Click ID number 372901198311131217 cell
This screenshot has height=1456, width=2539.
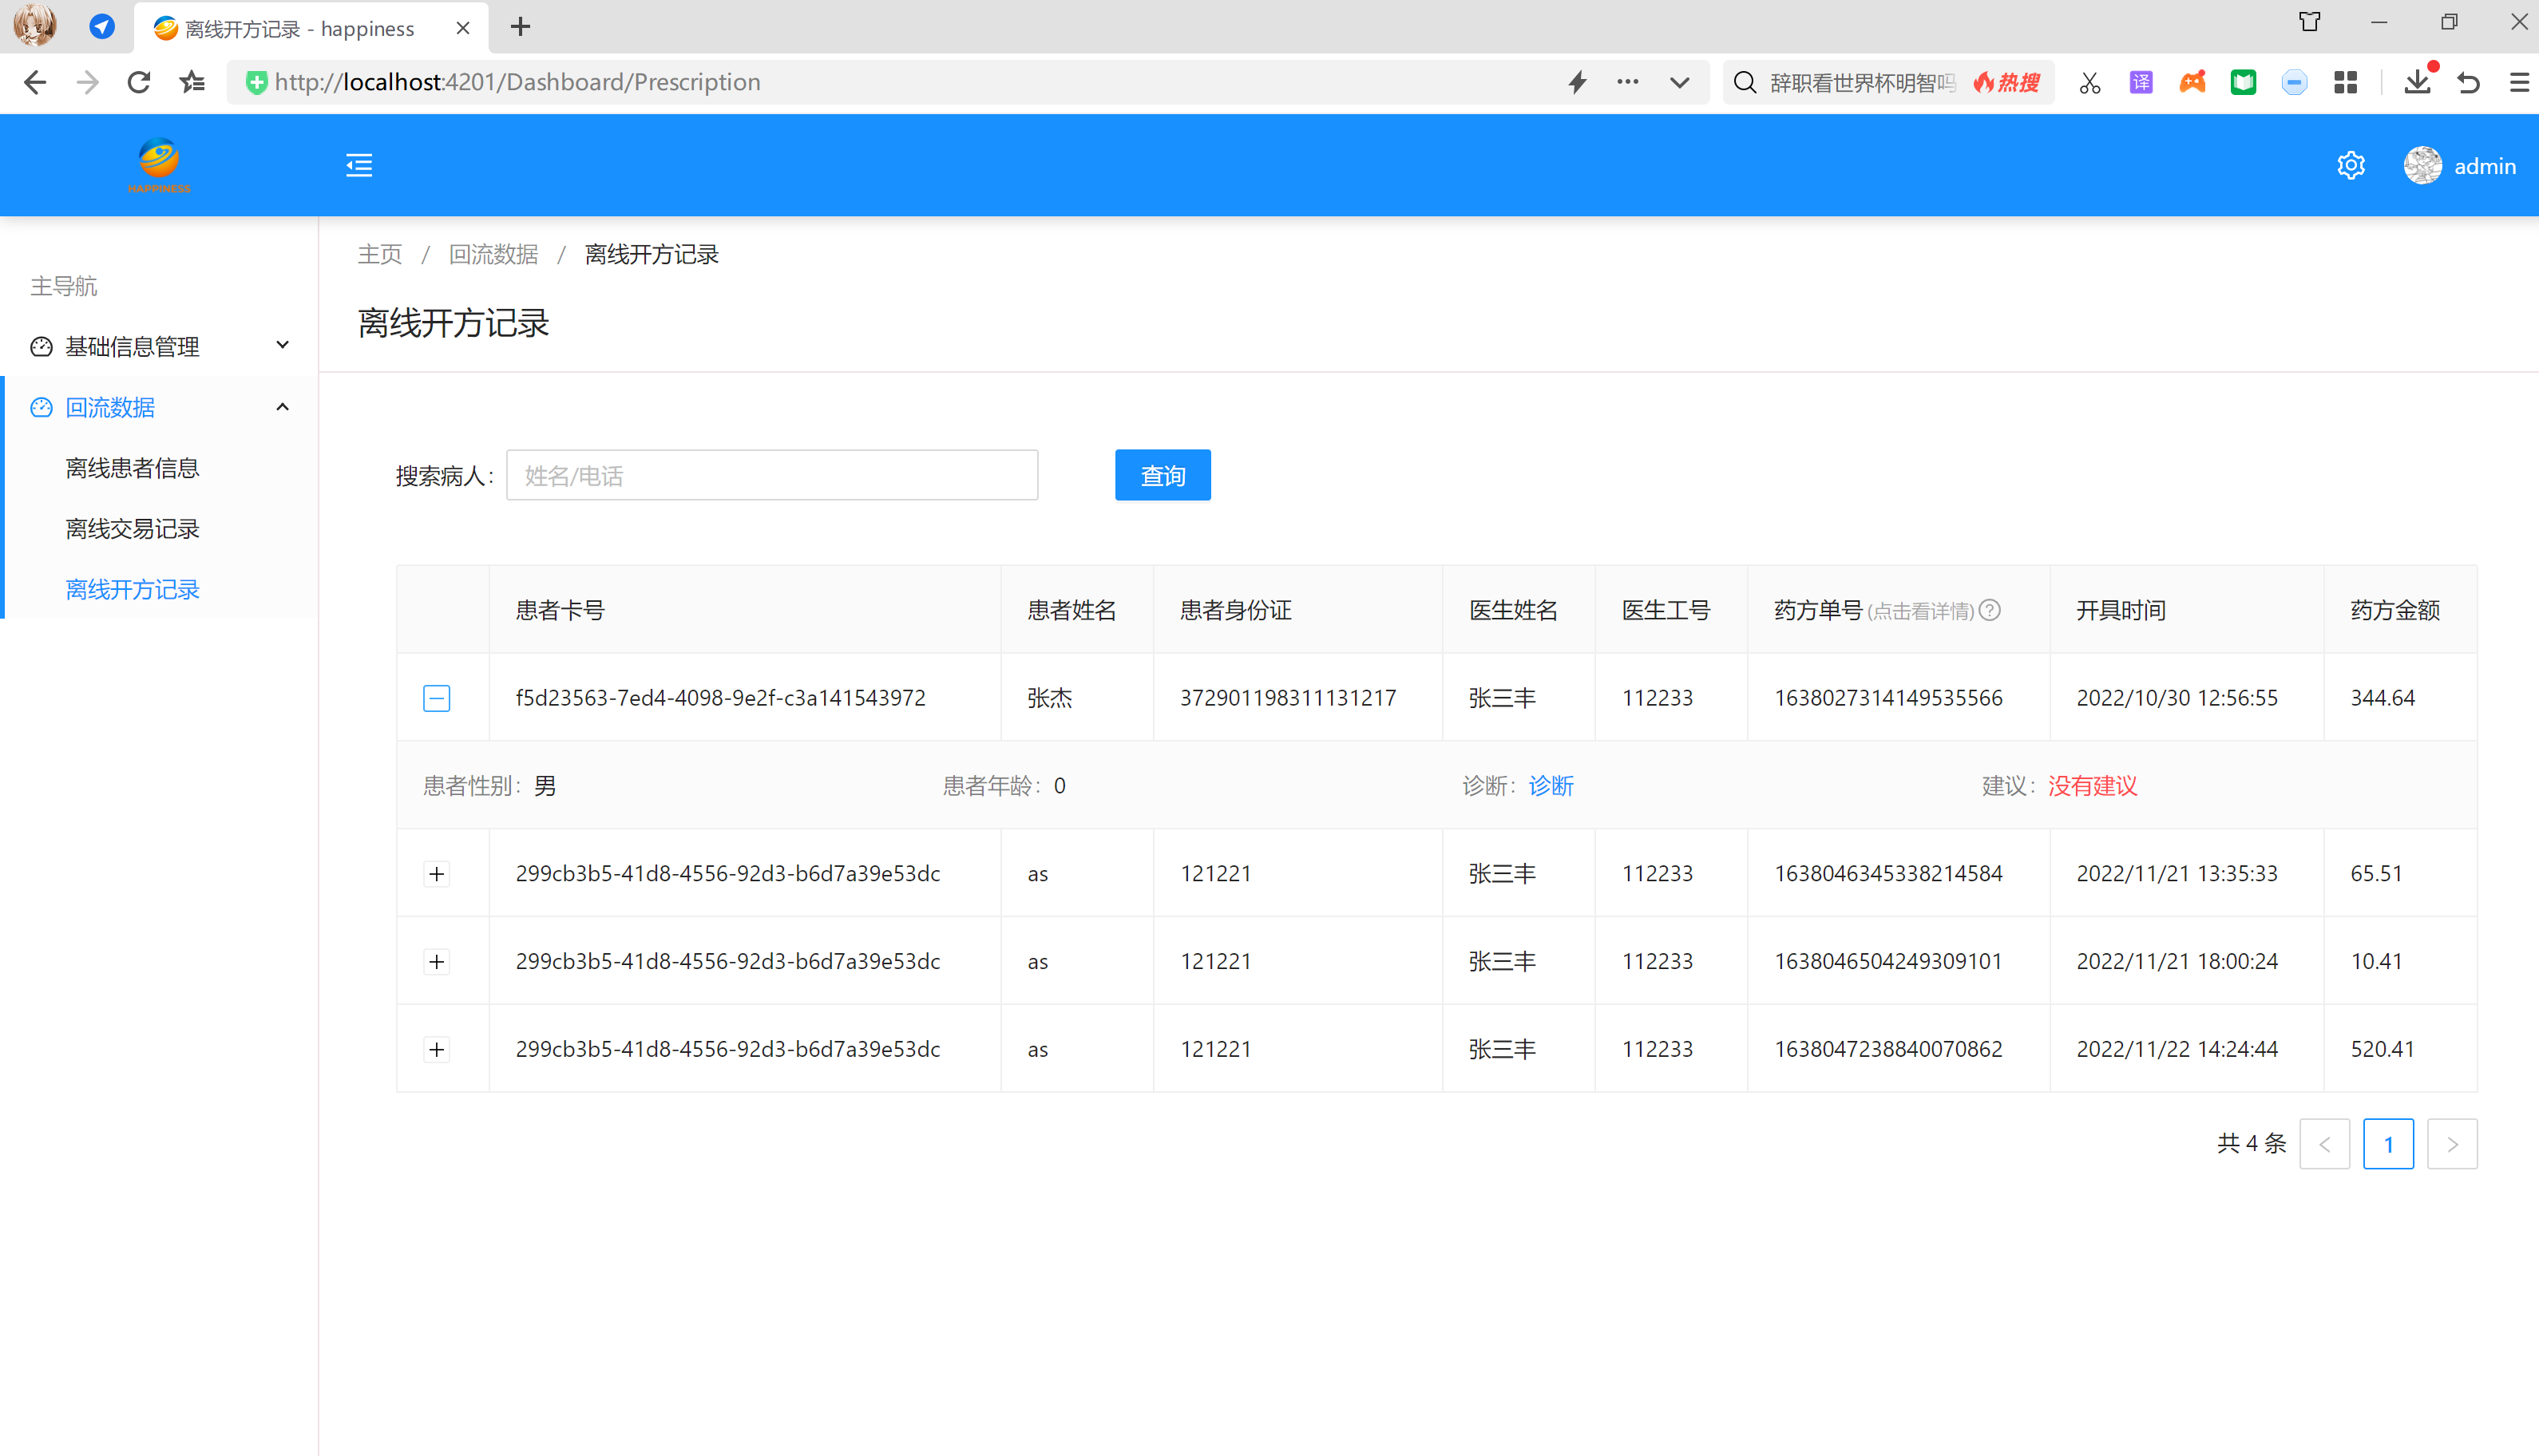[x=1297, y=698]
